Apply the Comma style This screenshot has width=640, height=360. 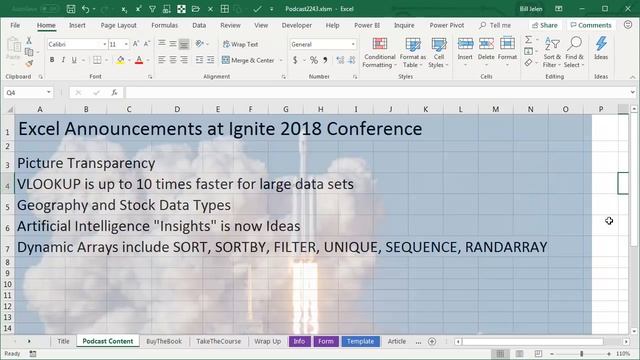click(x=325, y=60)
